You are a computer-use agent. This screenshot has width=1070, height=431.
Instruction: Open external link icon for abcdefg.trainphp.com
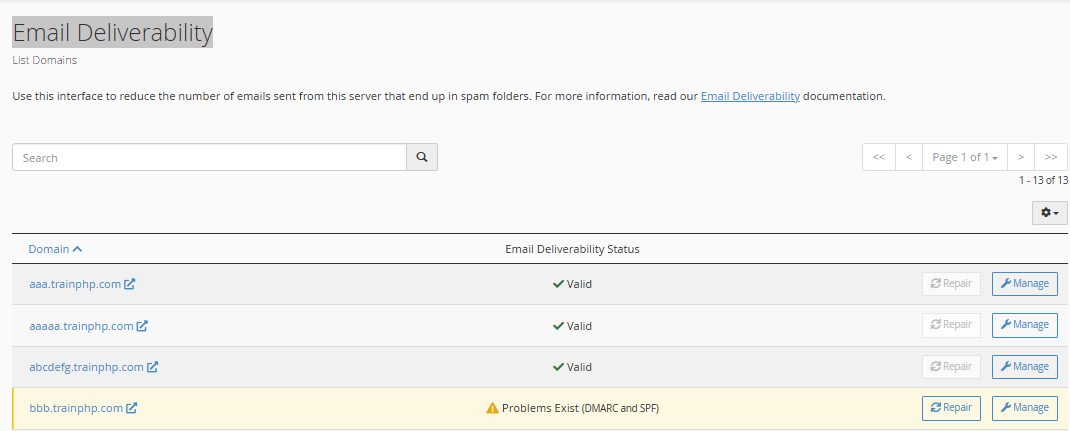[153, 367]
